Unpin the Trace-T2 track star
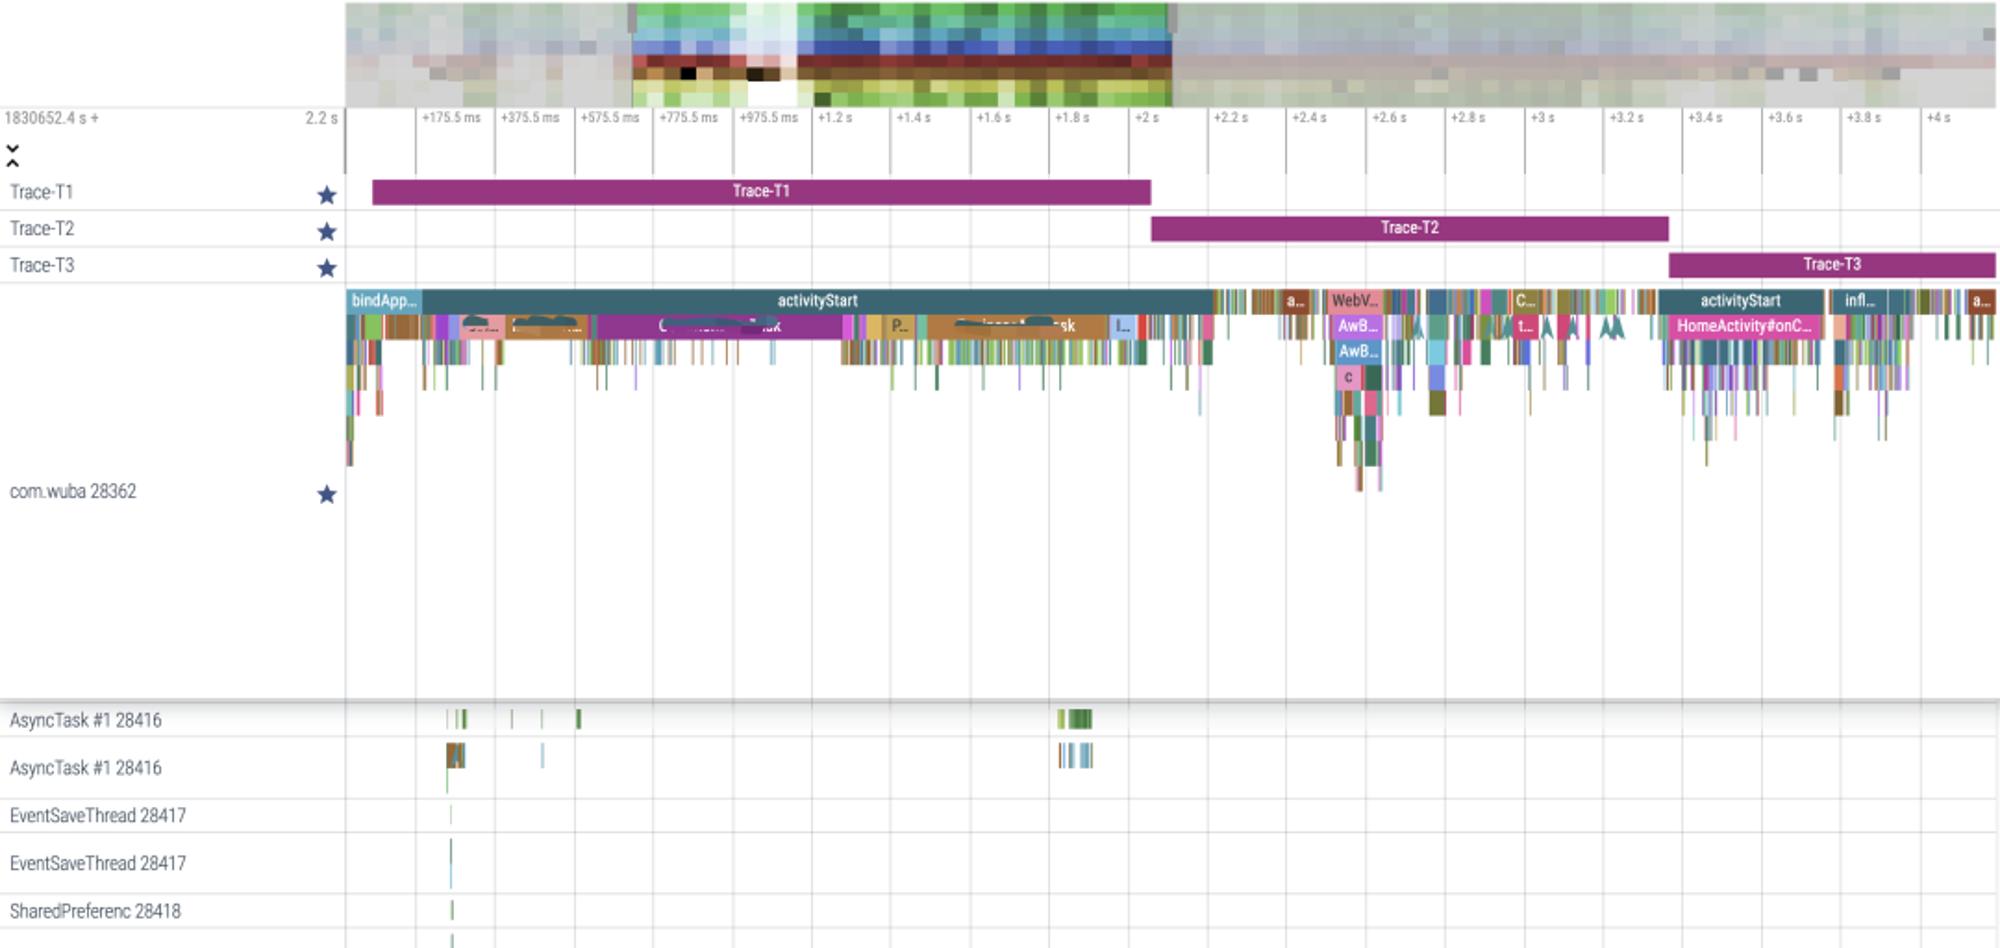The image size is (2000, 948). (326, 231)
